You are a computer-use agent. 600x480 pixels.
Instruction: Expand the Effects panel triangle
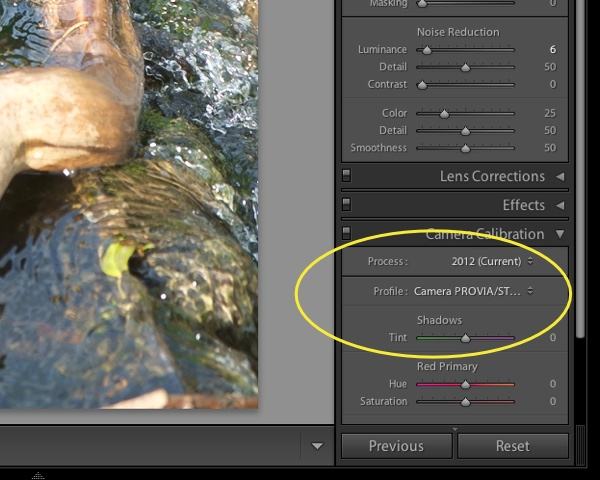(x=560, y=205)
